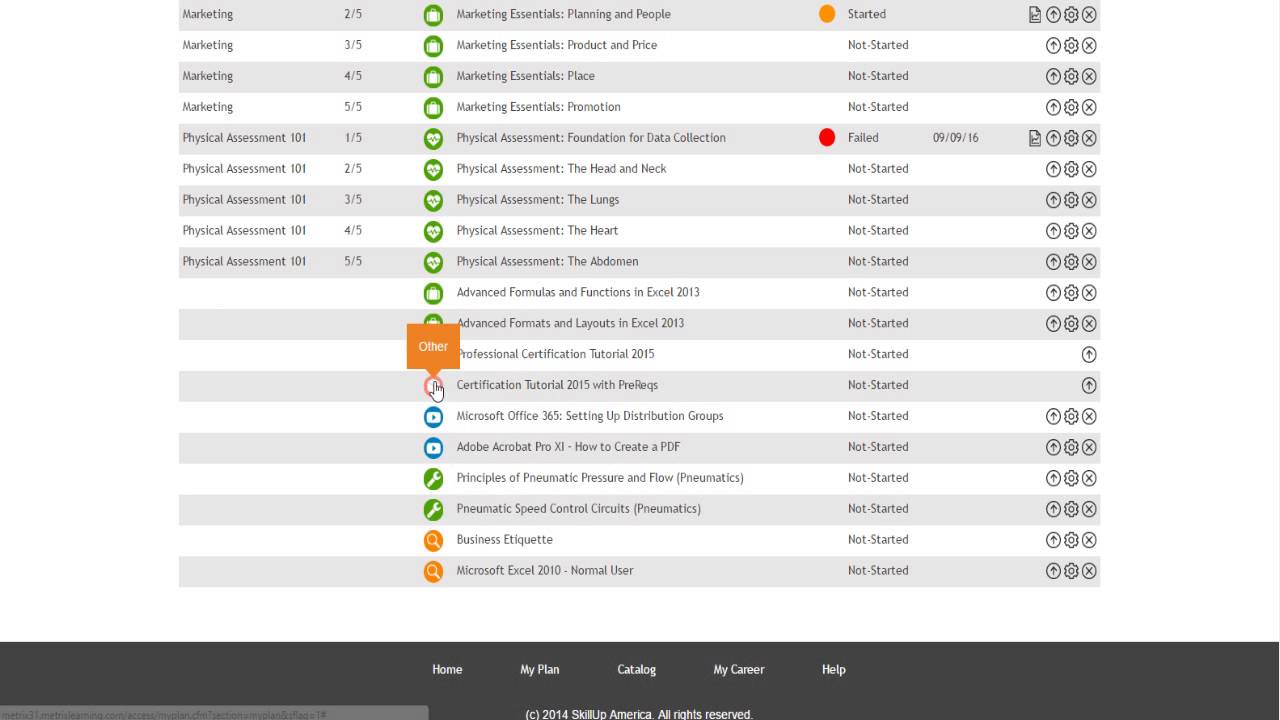Click up-arrow for Certification Tutorial 2015 with PreReqs
This screenshot has height=720, width=1280.
[1089, 385]
